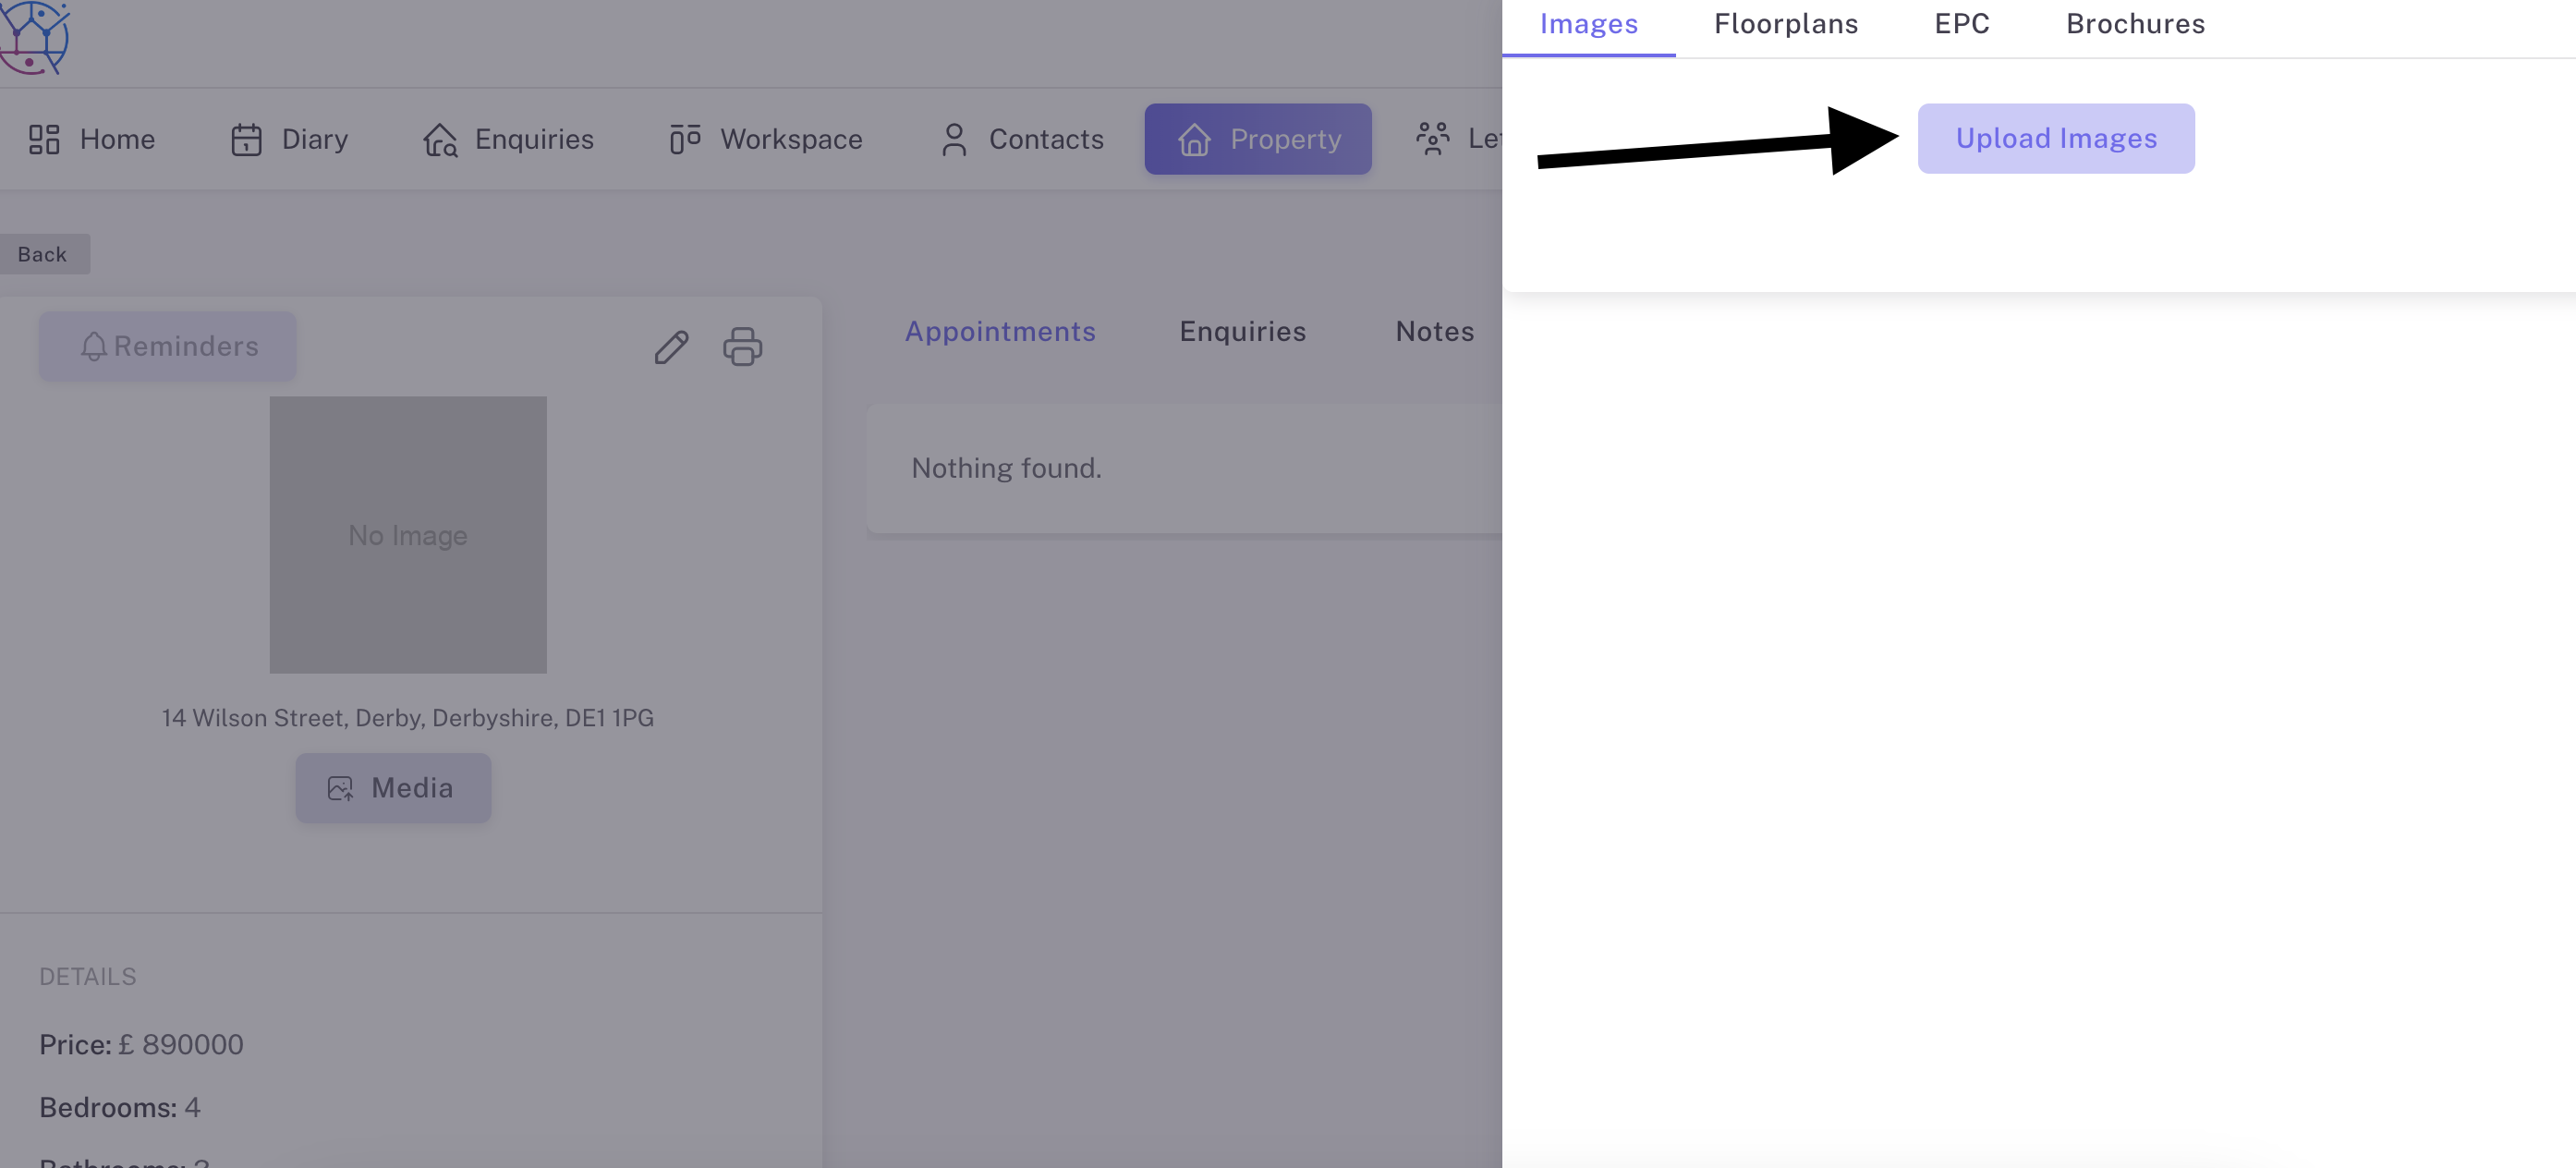2576x1168 pixels.
Task: Click the Property house icon
Action: click(1196, 139)
